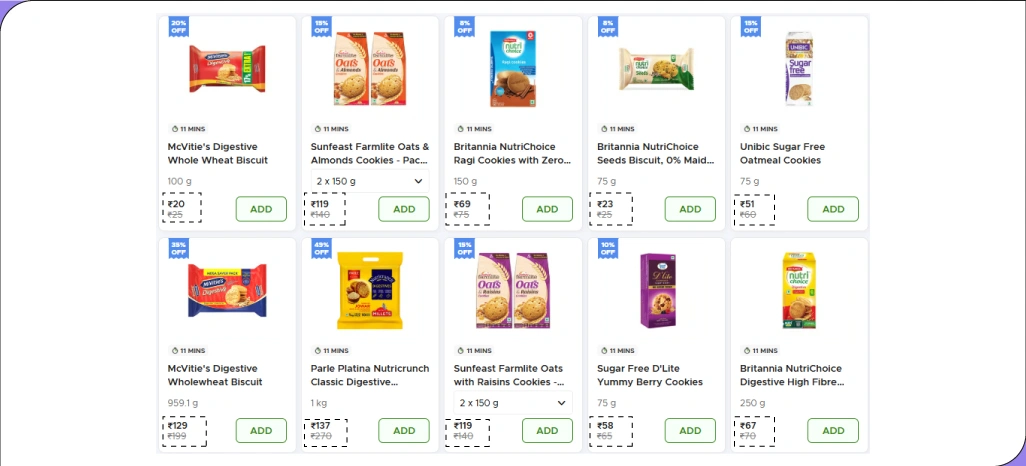Open the McVitie's Digestive Whole Wheat Biscuit image

[228, 68]
